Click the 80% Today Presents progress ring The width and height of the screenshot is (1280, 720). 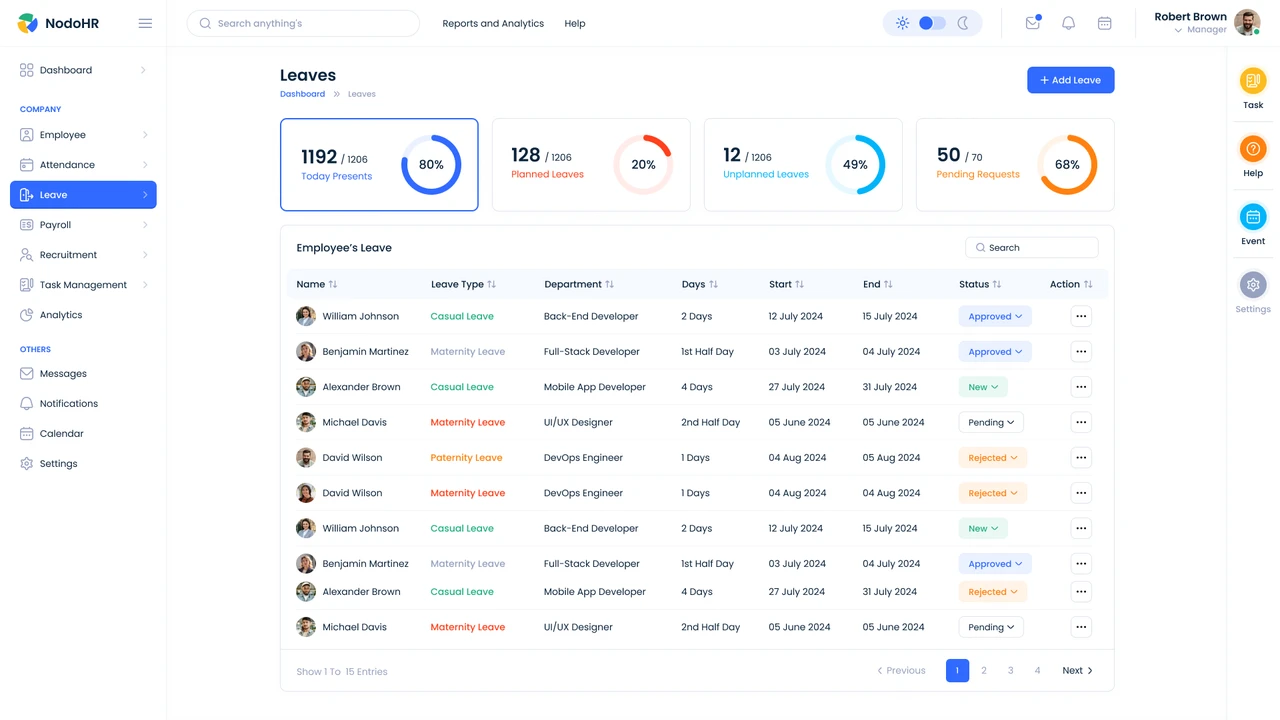point(431,165)
